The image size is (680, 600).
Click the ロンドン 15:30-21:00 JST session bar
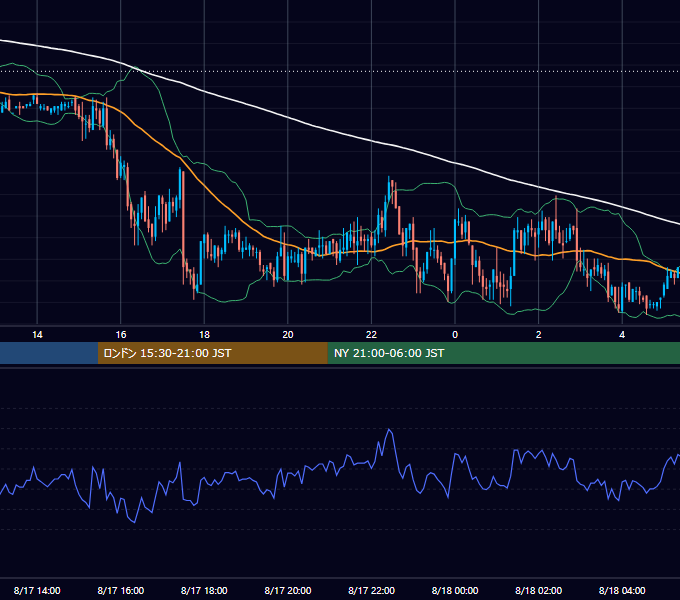212,353
